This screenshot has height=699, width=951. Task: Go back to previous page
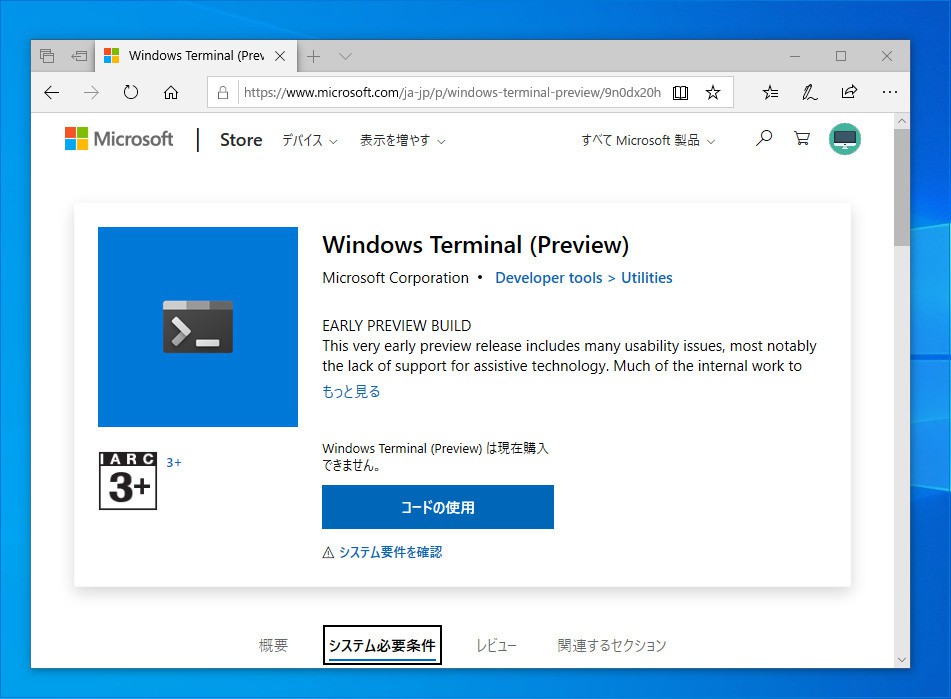click(52, 92)
